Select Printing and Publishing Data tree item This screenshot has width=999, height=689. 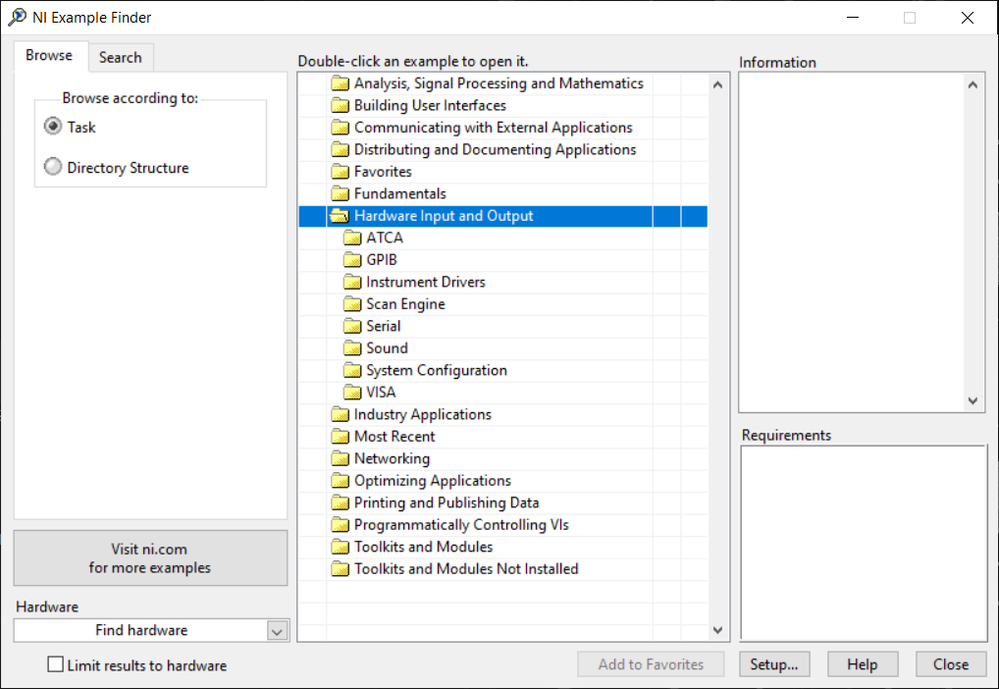(x=447, y=503)
